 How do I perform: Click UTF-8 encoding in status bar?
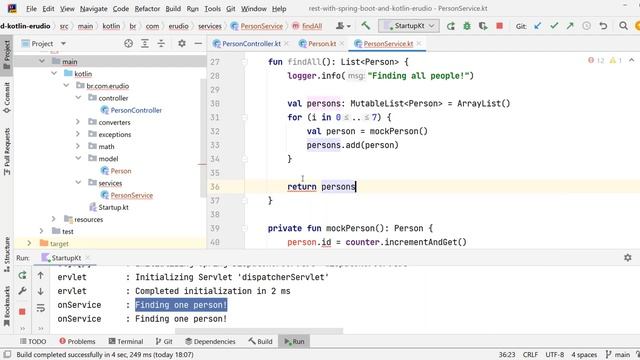[555, 355]
